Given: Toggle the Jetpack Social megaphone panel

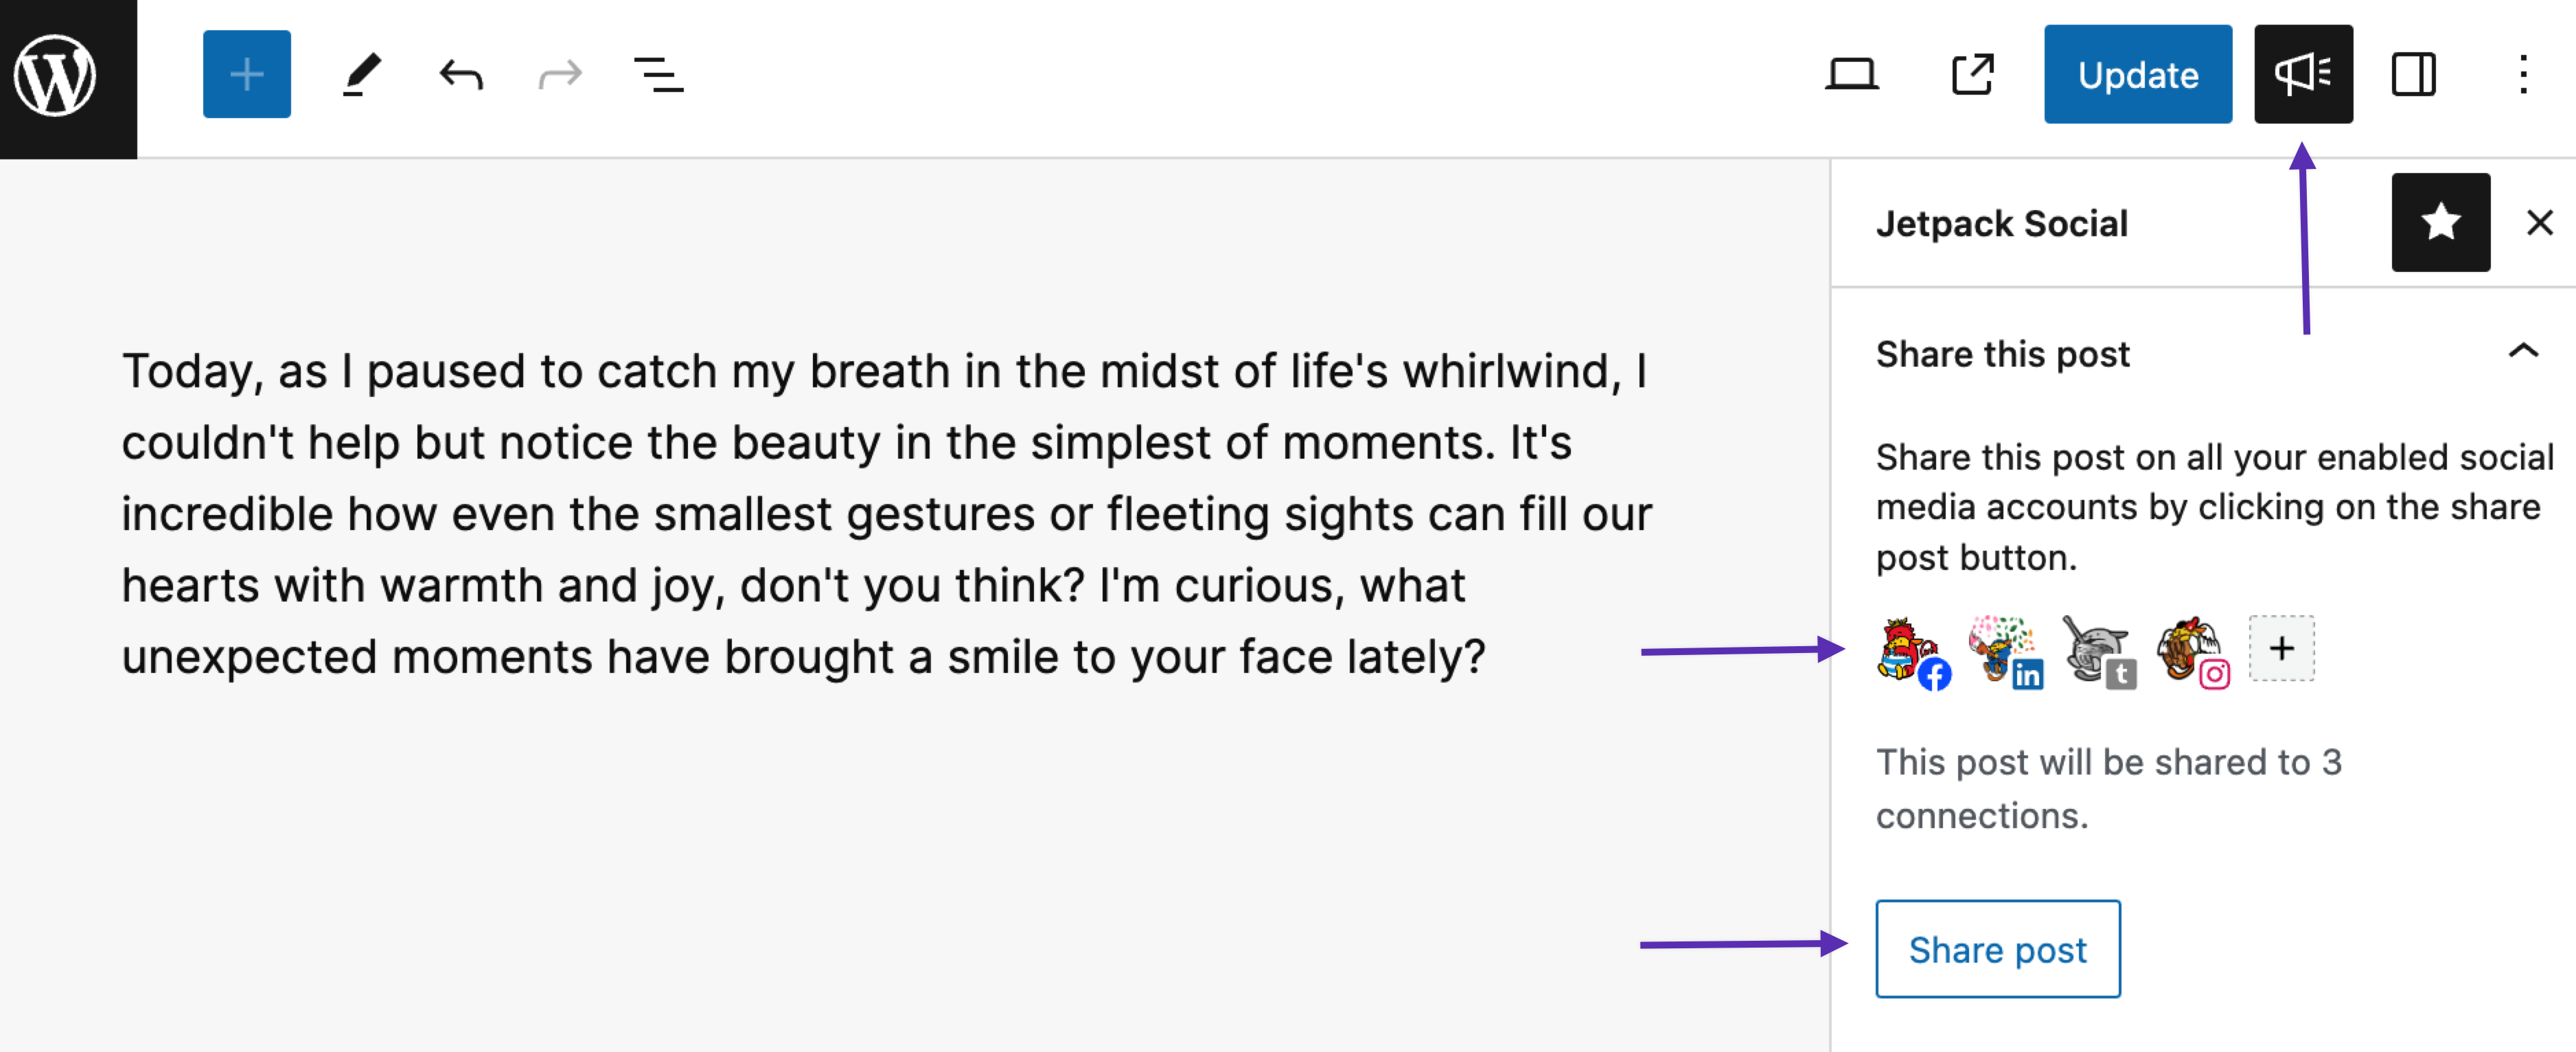Looking at the screenshot, I should coord(2302,74).
